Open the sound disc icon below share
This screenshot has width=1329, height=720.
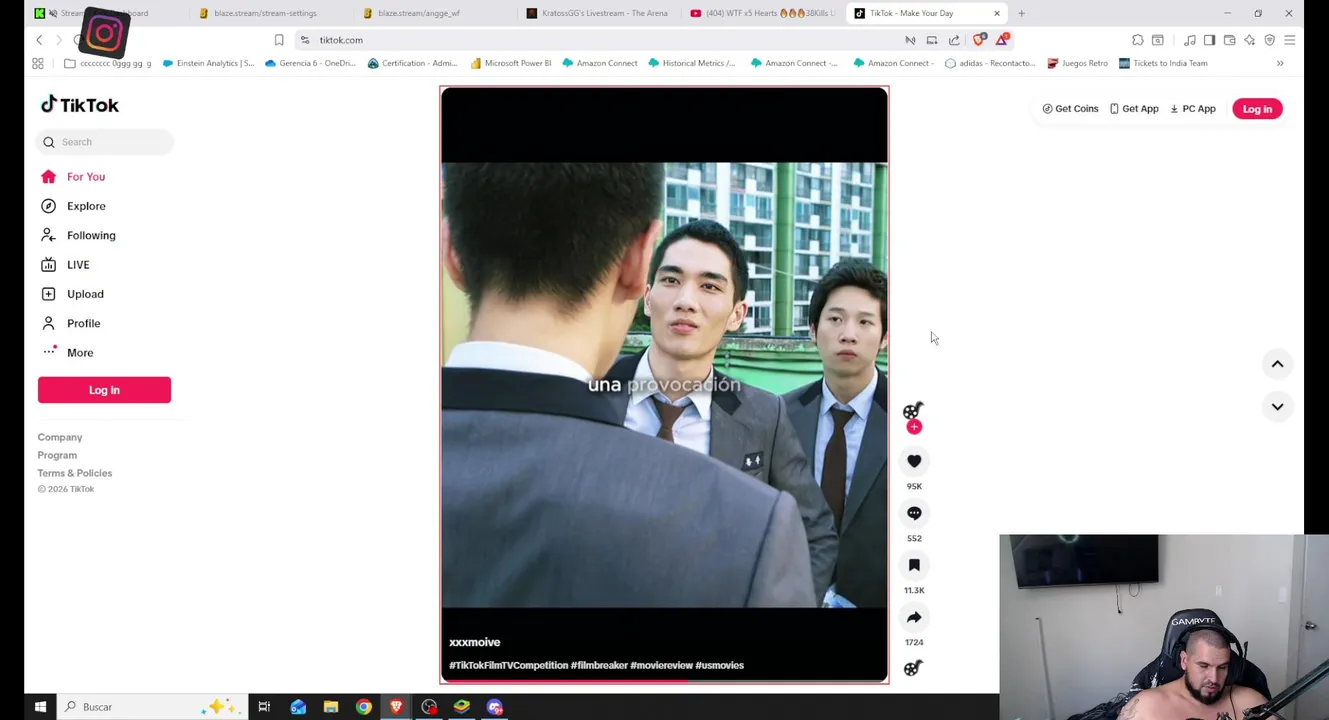coord(913,668)
